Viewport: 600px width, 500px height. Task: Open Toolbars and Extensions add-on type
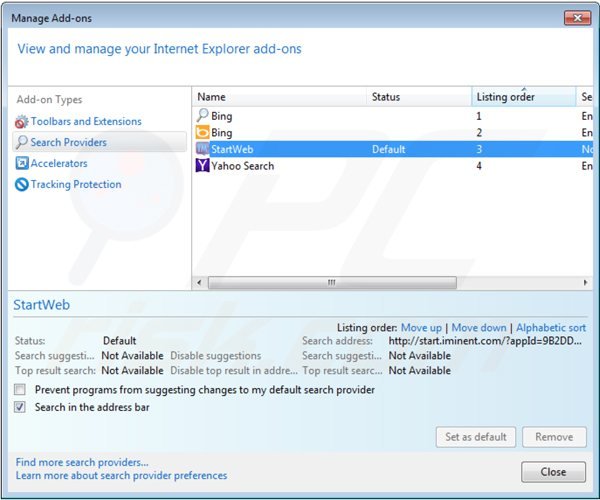[86, 121]
